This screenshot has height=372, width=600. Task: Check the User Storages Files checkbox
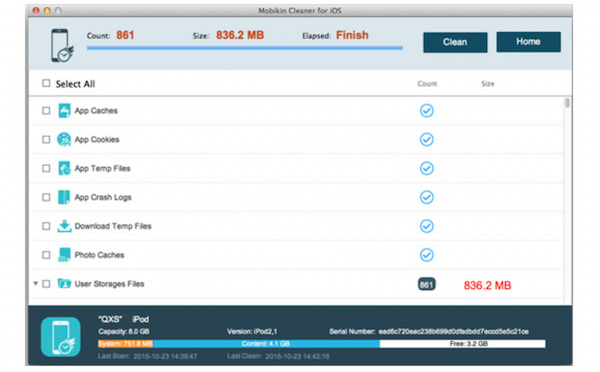46,284
